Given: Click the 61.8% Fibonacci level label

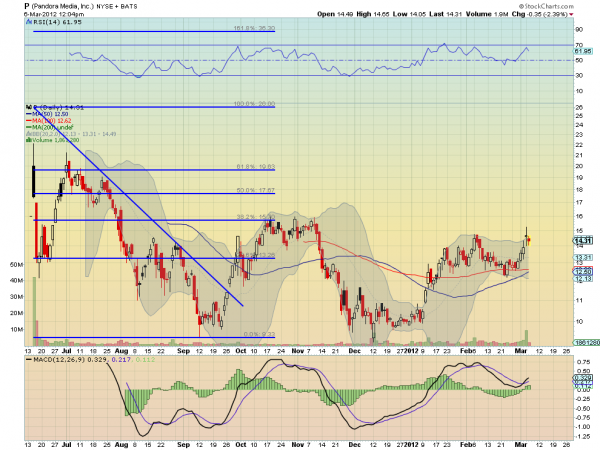Looking at the screenshot, I should pos(256,166).
